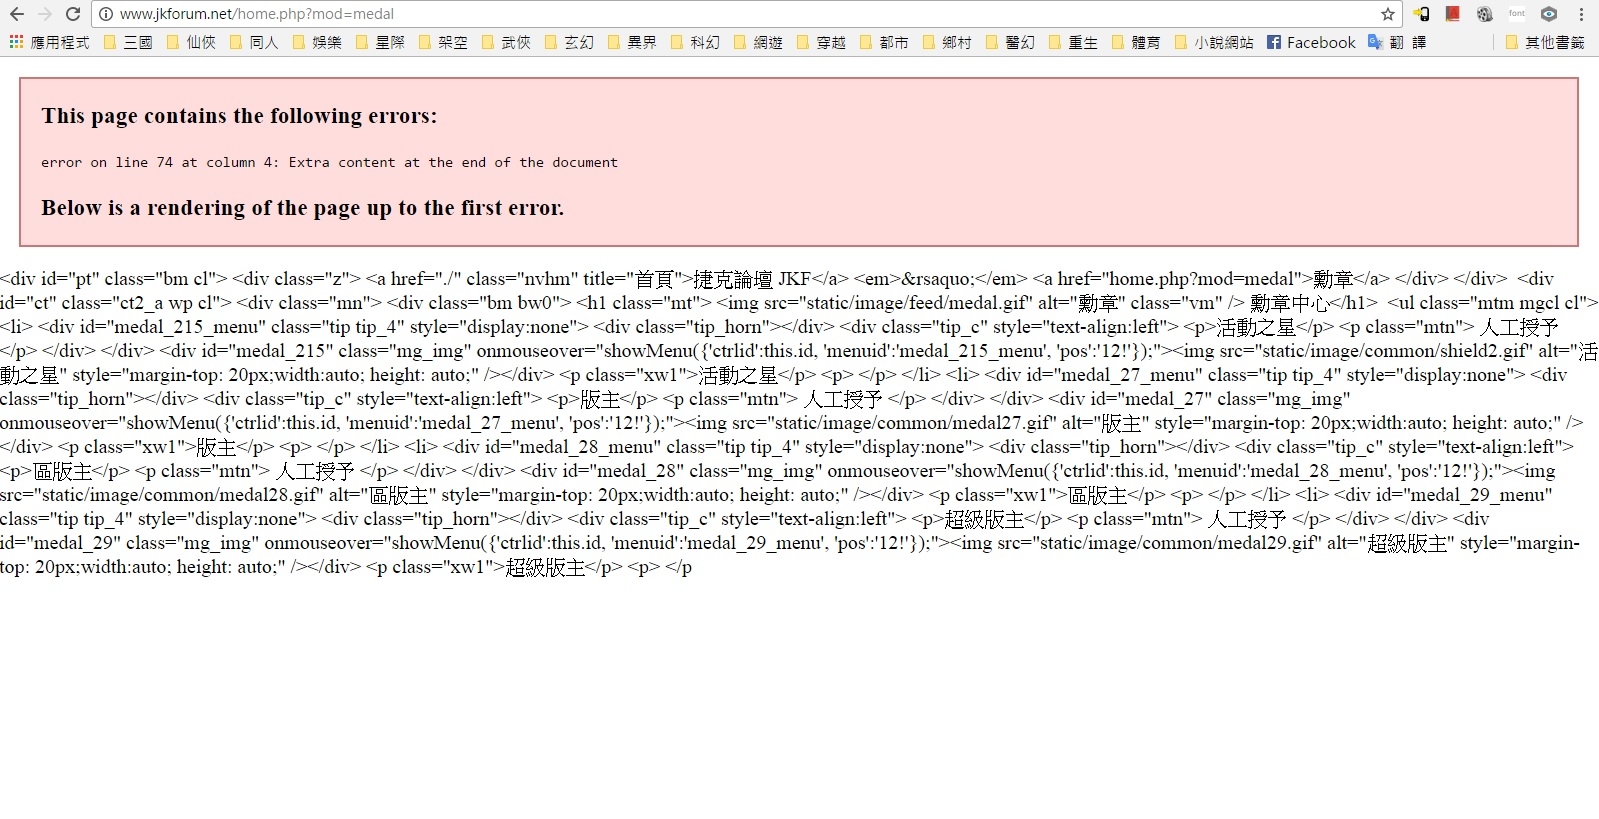Viewport: 1599px width, 819px height.
Task: Click the browser back arrow
Action: pos(16,14)
